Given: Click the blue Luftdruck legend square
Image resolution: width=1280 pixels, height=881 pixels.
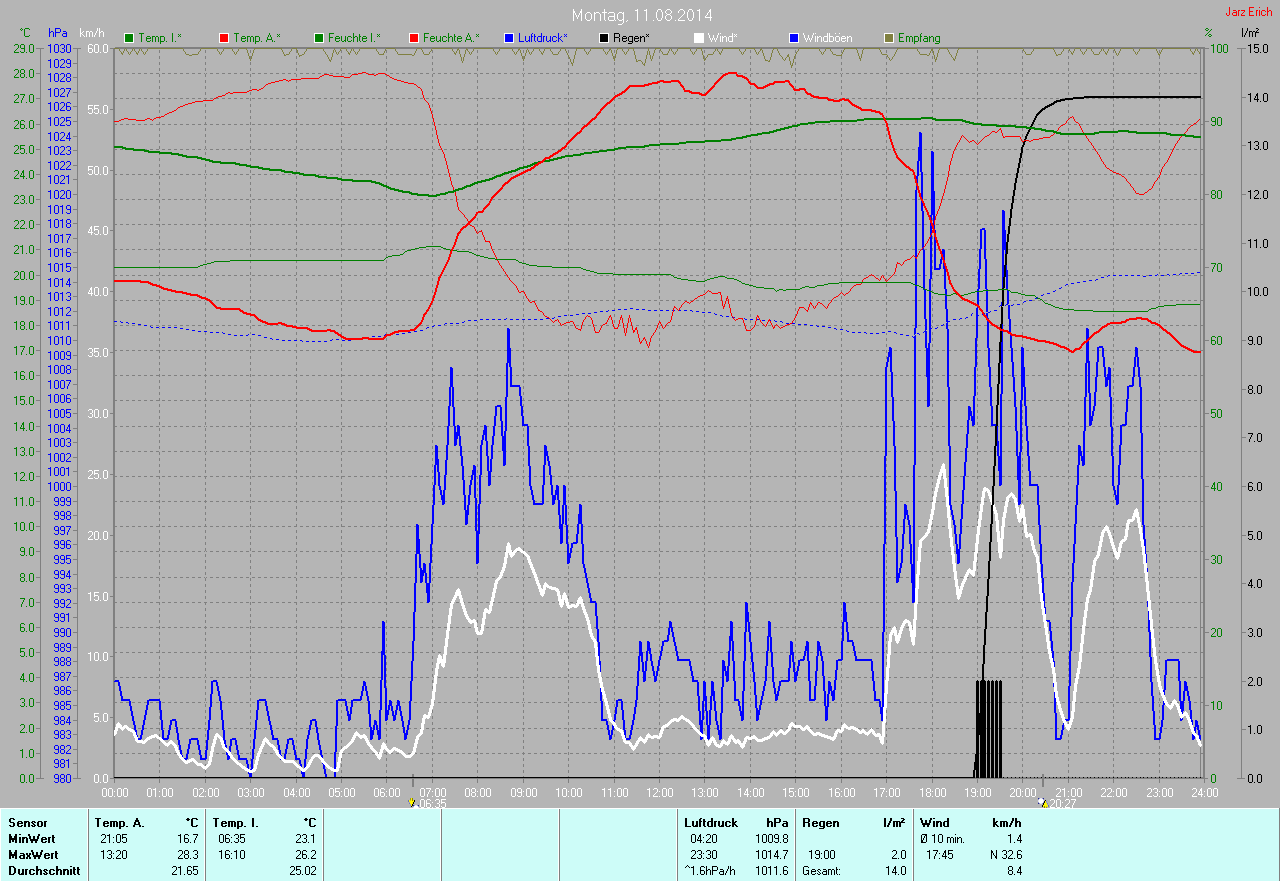Looking at the screenshot, I should pyautogui.click(x=509, y=38).
